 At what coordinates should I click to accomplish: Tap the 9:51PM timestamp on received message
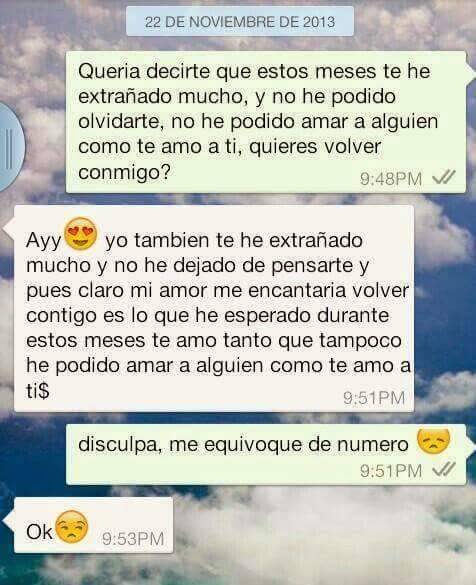tap(374, 398)
